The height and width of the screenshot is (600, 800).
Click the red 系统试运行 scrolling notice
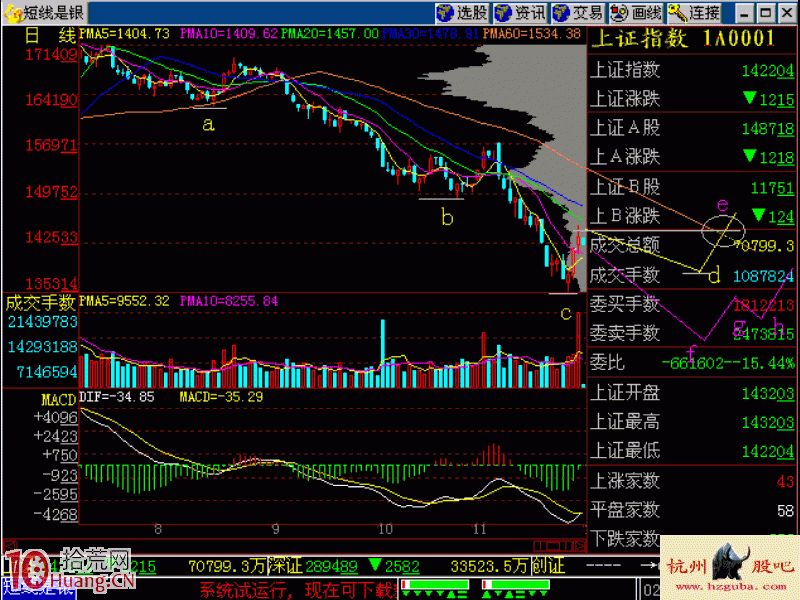298,590
